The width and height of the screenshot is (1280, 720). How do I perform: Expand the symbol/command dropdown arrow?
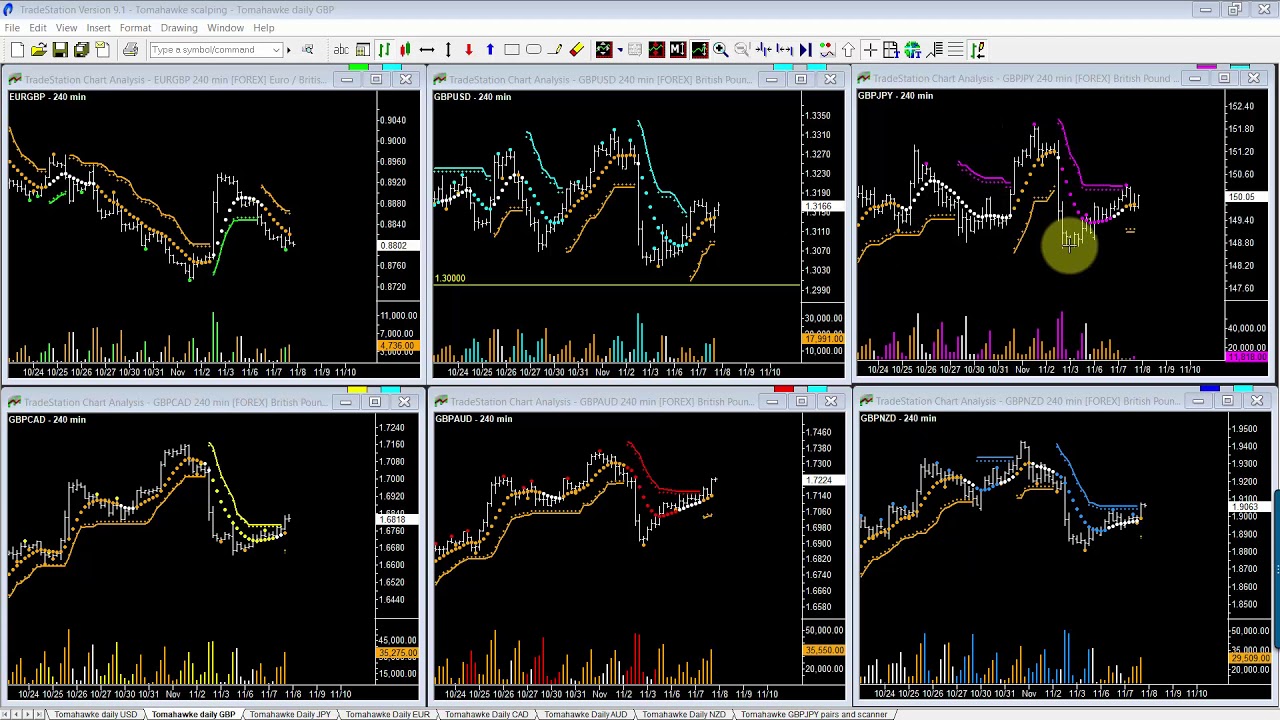pyautogui.click(x=276, y=50)
